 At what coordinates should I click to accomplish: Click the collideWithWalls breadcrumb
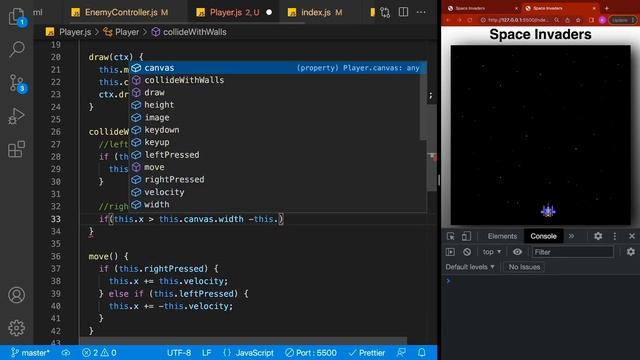coord(194,32)
